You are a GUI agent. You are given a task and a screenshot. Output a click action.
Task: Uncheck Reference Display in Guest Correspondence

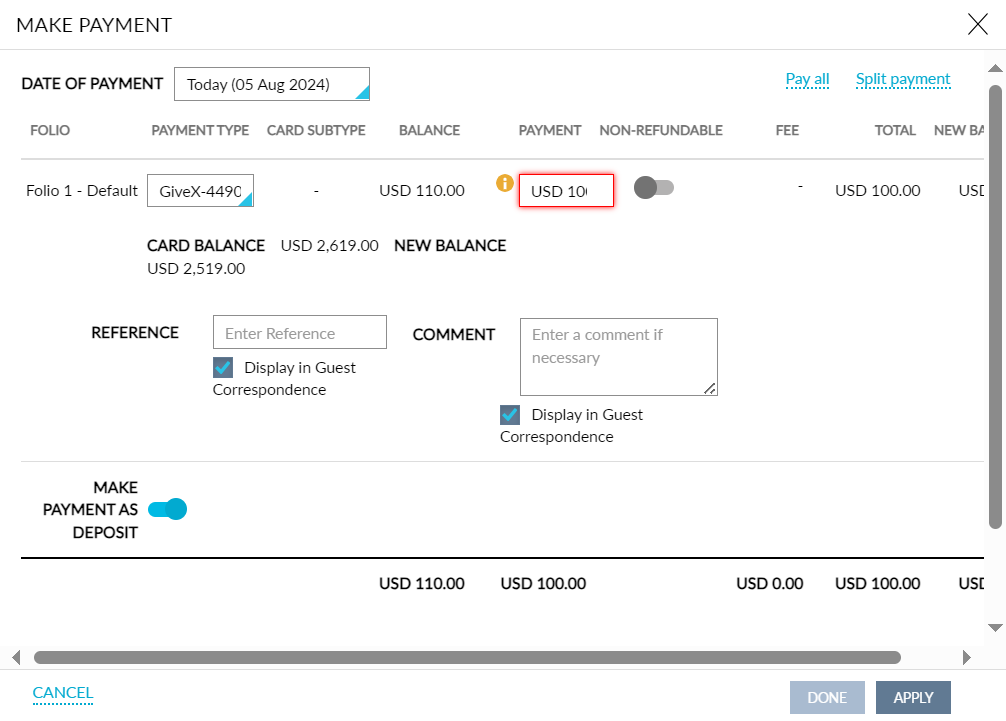coord(223,367)
